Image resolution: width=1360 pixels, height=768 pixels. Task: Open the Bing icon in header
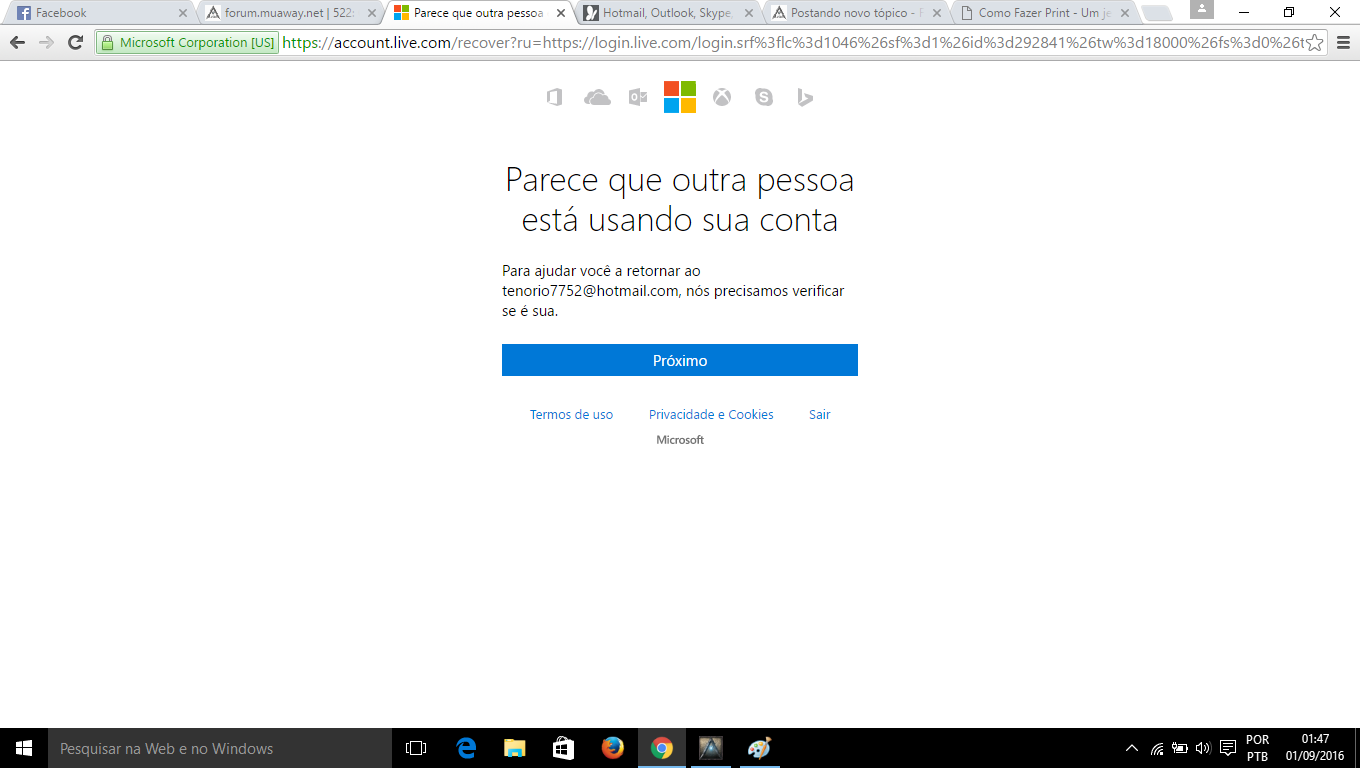point(805,97)
